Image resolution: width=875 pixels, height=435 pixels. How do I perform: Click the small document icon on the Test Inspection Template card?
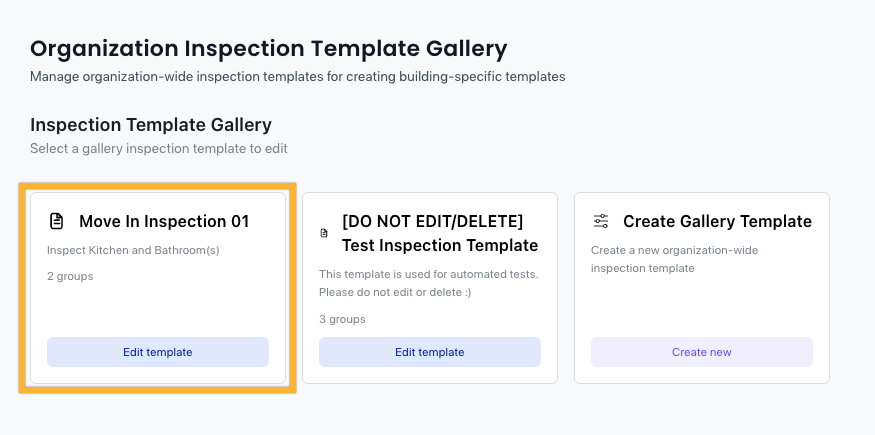pos(324,233)
